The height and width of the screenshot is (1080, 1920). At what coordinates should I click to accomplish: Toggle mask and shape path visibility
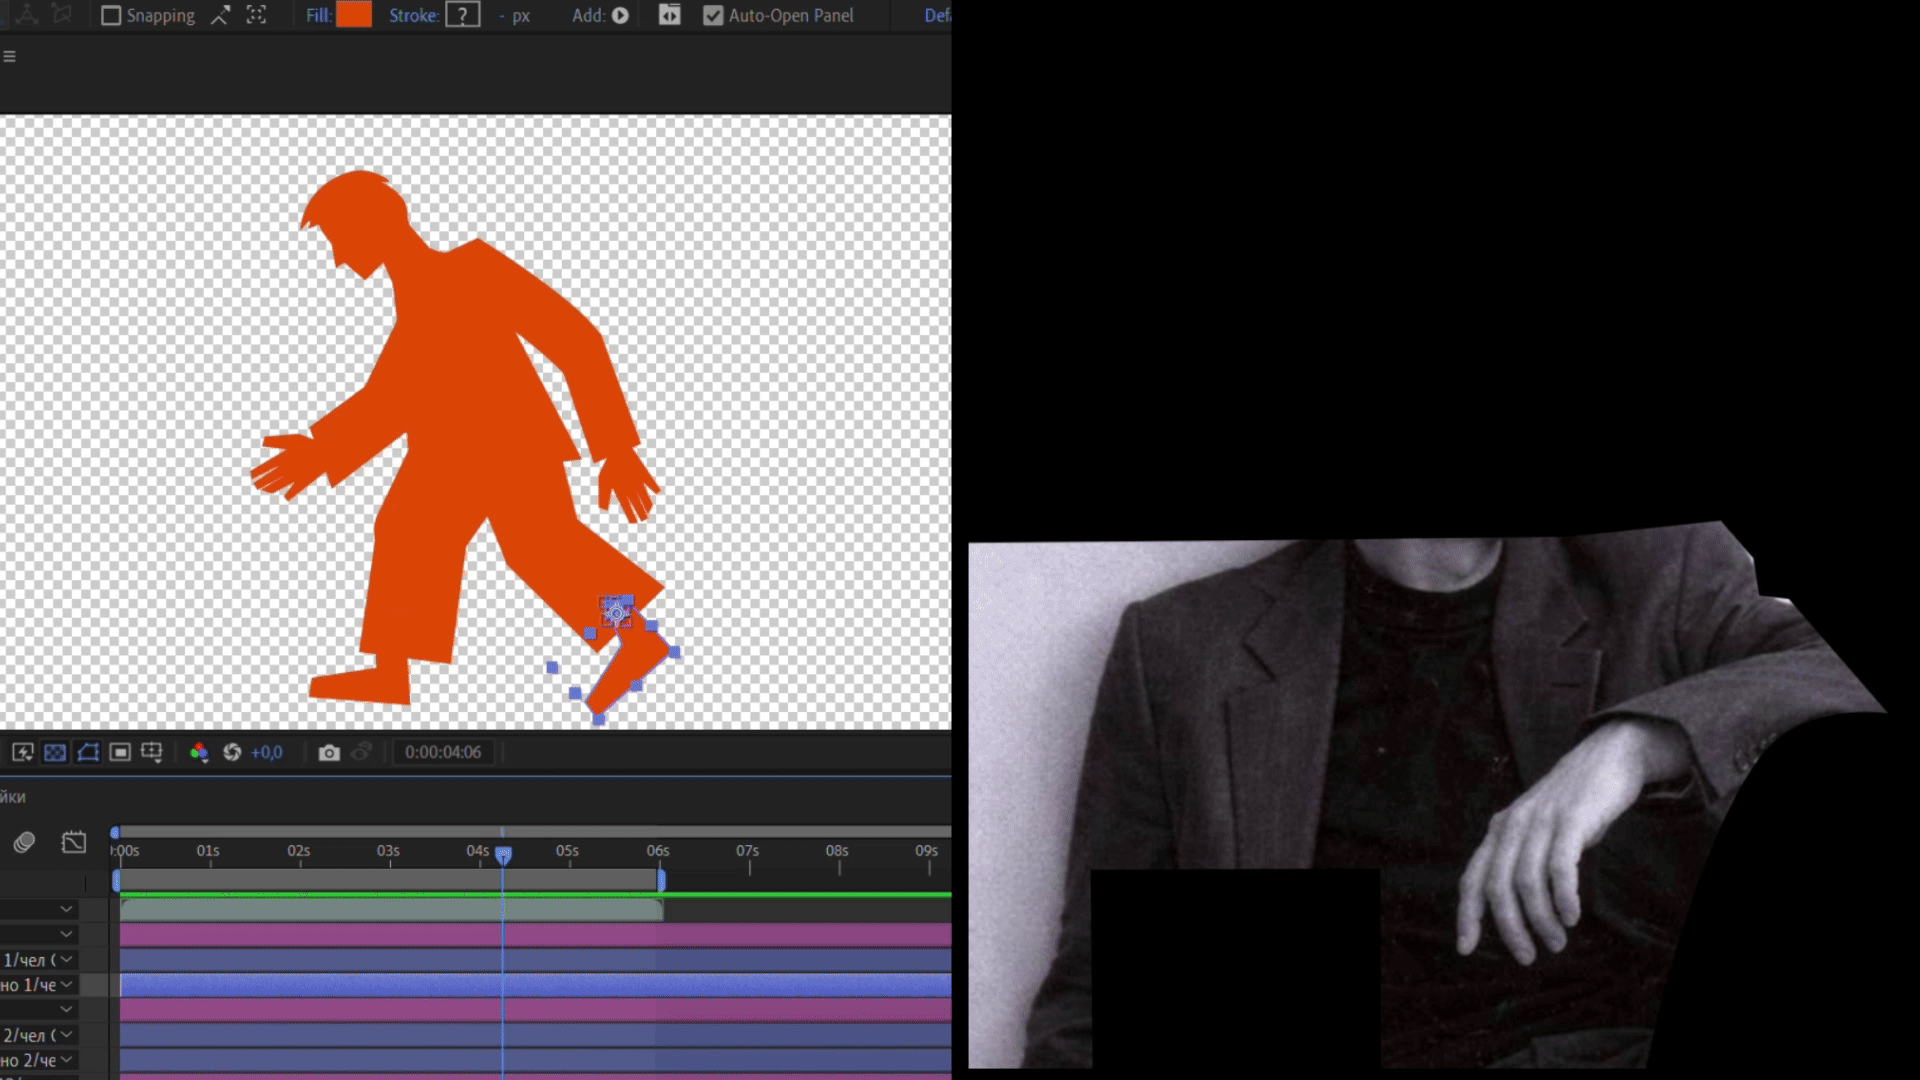pyautogui.click(x=88, y=752)
